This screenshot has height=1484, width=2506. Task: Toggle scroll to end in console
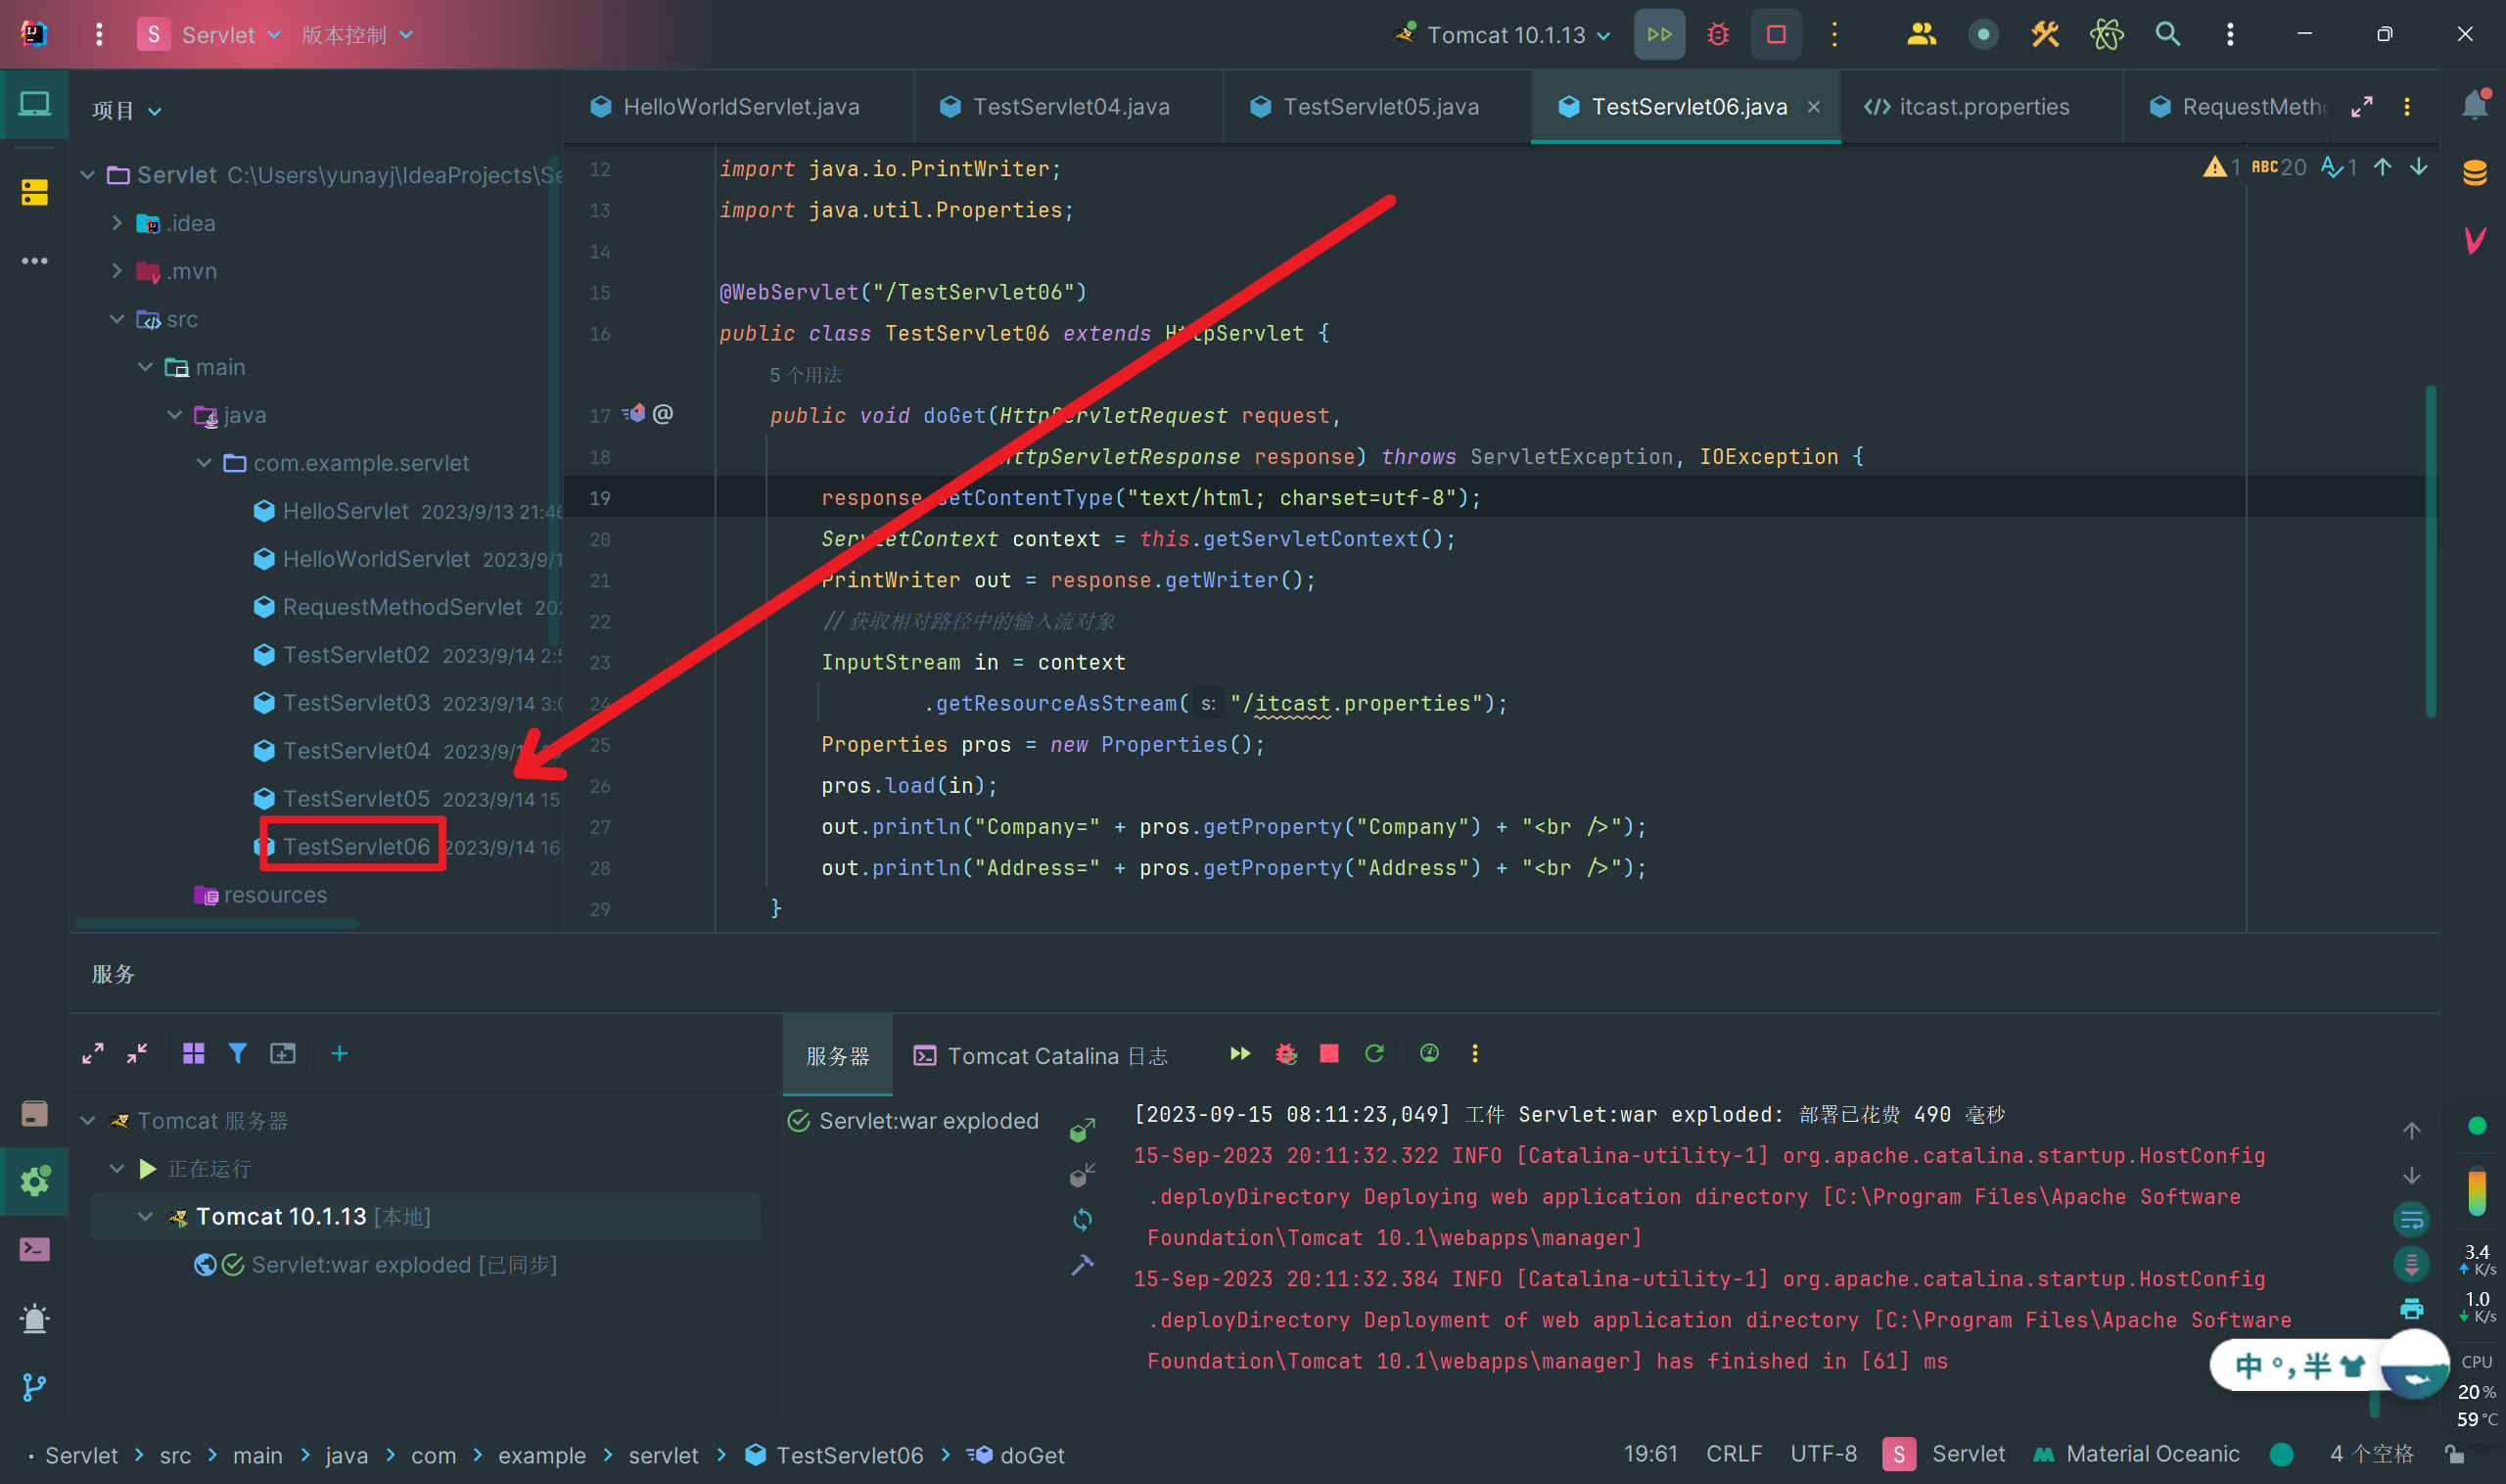coord(2411,1264)
